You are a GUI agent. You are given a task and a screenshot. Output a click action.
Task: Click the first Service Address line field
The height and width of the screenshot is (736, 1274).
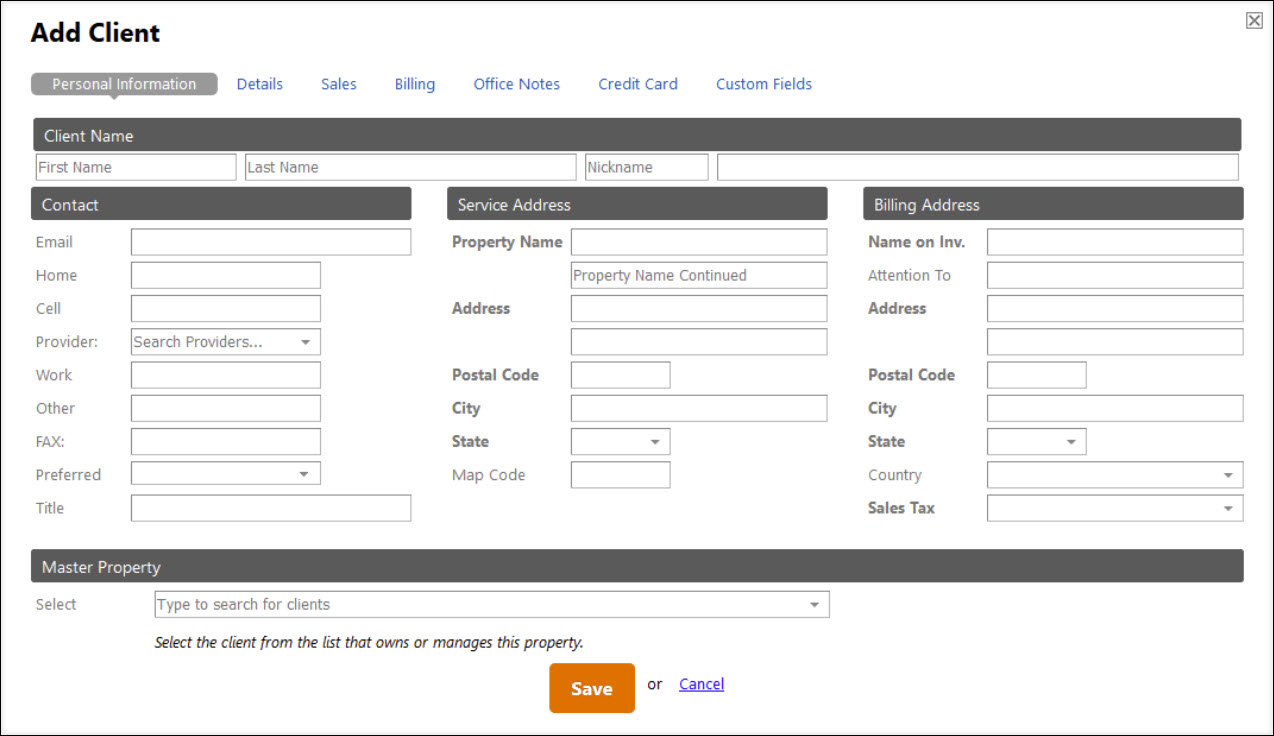699,308
